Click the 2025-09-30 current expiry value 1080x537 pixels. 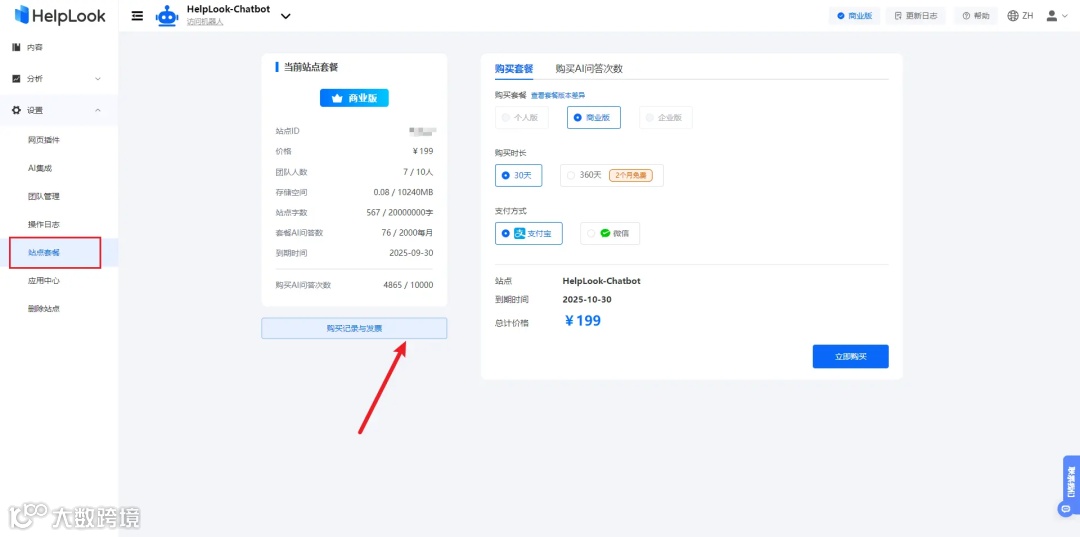[x=411, y=253]
